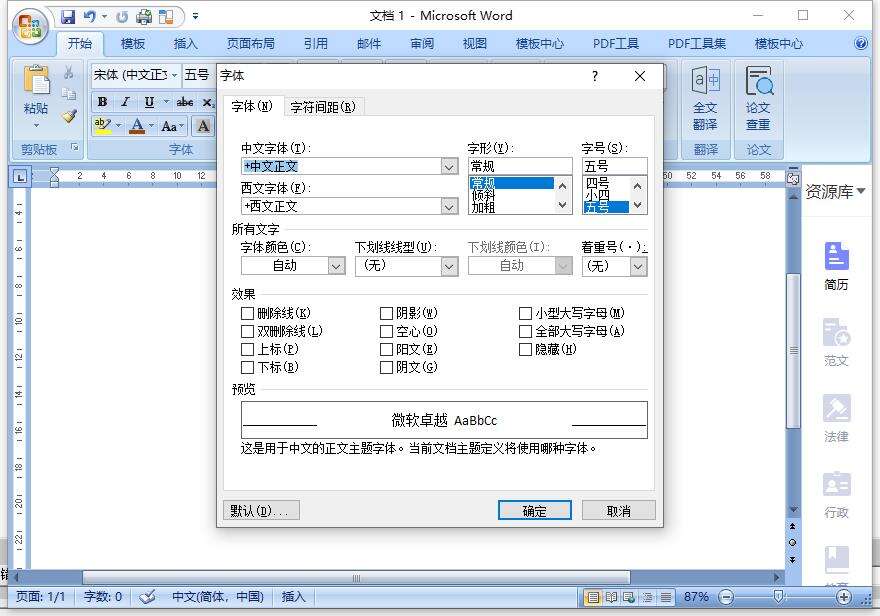880x616 pixels.
Task: Click the zoom out minus button
Action: coord(726,597)
